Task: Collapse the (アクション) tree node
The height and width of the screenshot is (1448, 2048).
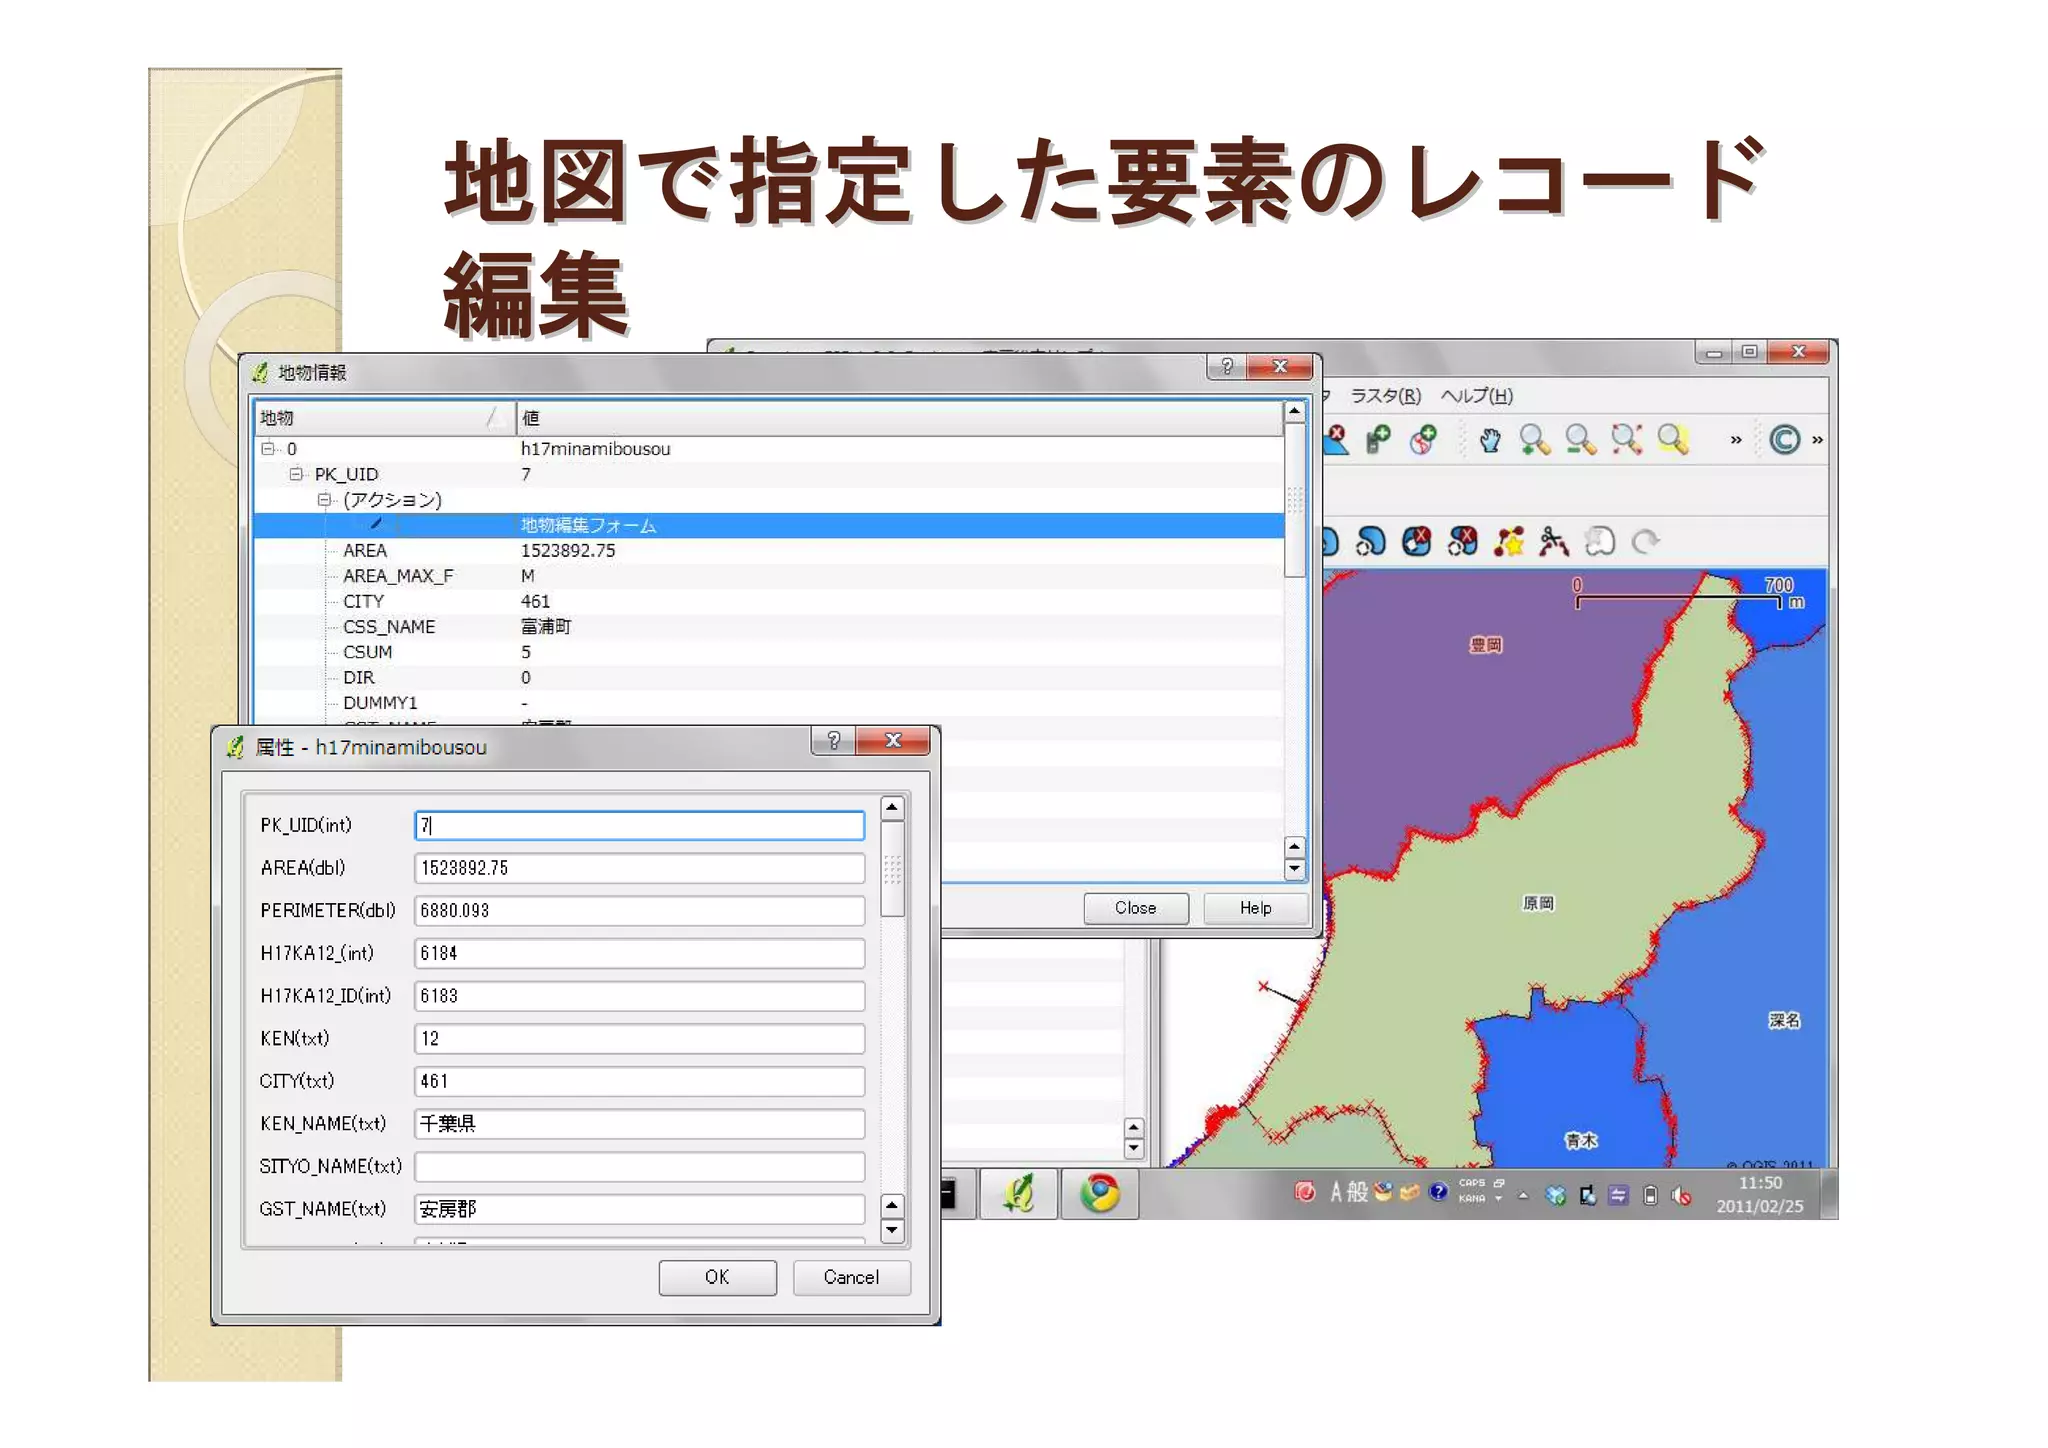Action: (323, 500)
